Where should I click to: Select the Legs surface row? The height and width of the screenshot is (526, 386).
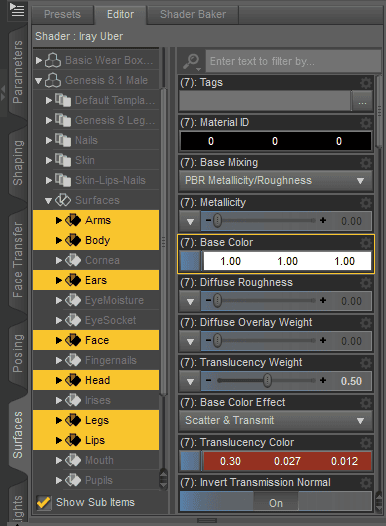96,420
